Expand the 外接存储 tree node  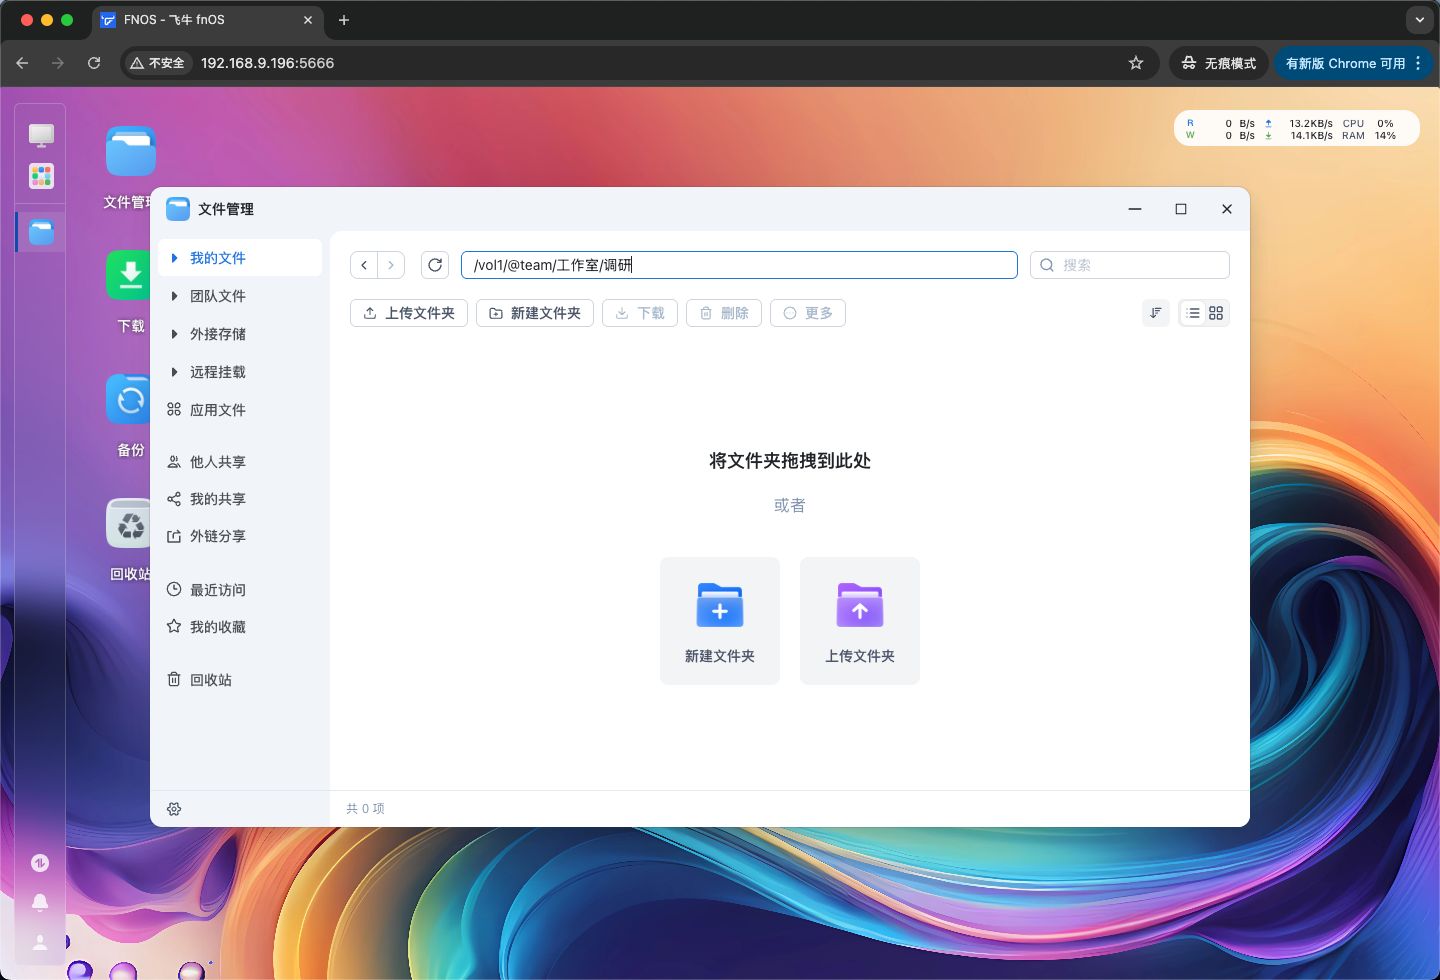click(x=175, y=334)
